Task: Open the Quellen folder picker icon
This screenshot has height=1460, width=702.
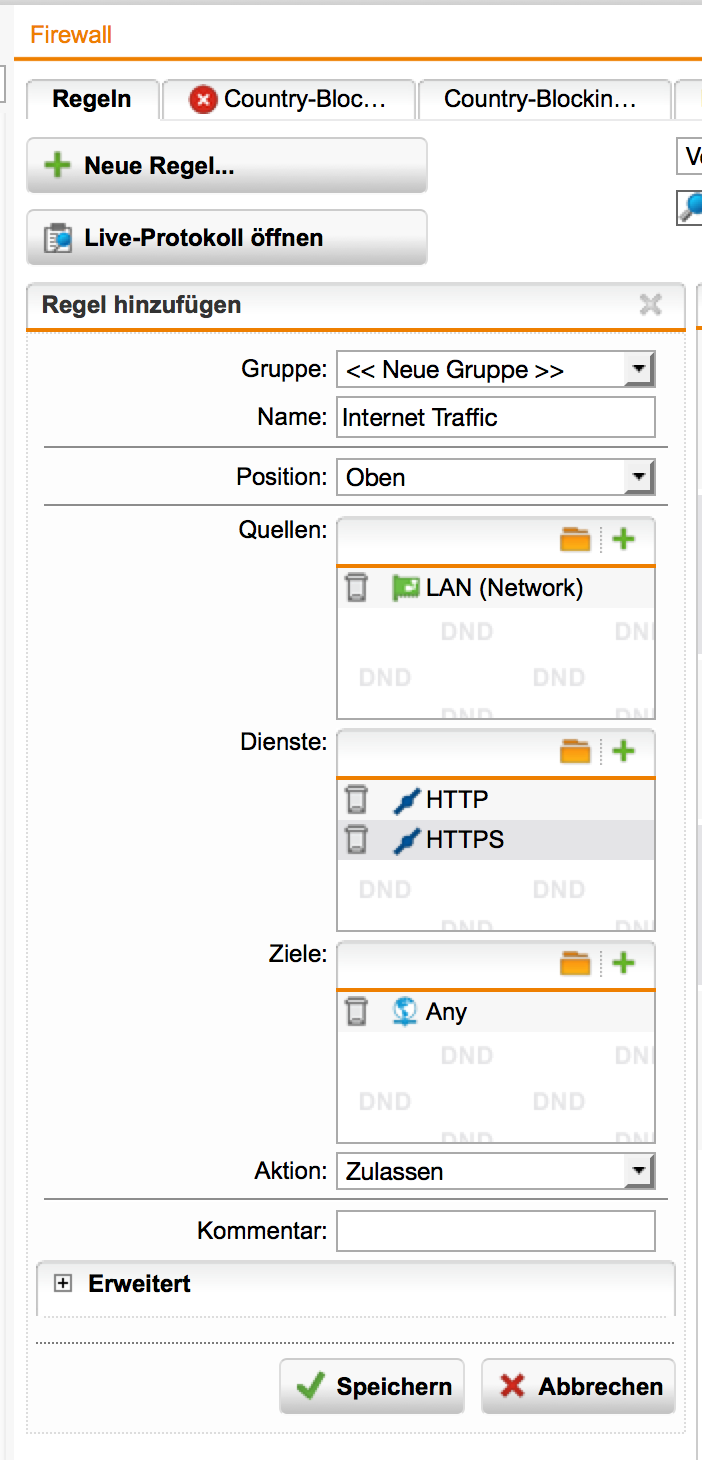Action: click(575, 539)
